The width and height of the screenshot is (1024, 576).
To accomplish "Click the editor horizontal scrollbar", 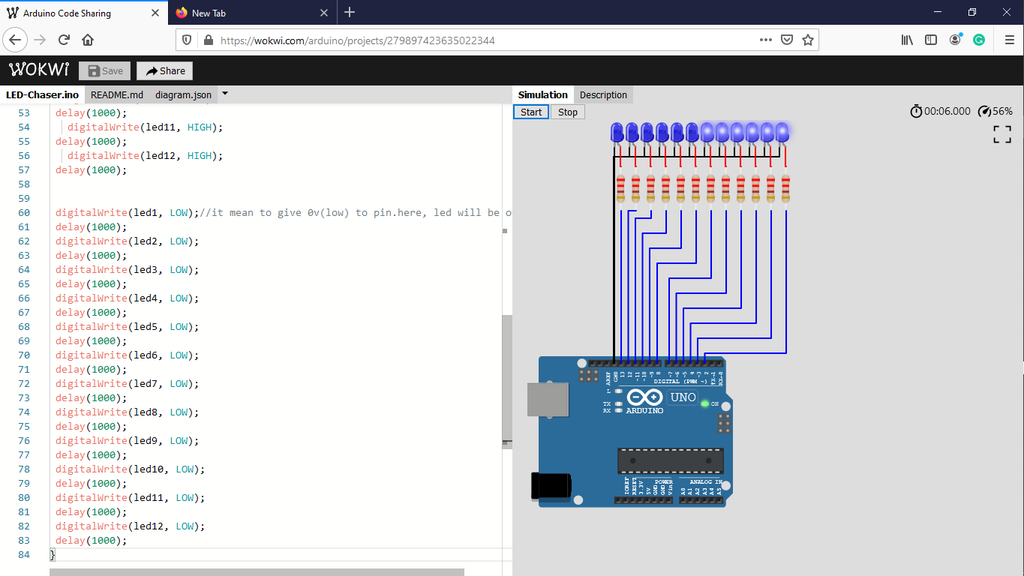I will point(257,572).
